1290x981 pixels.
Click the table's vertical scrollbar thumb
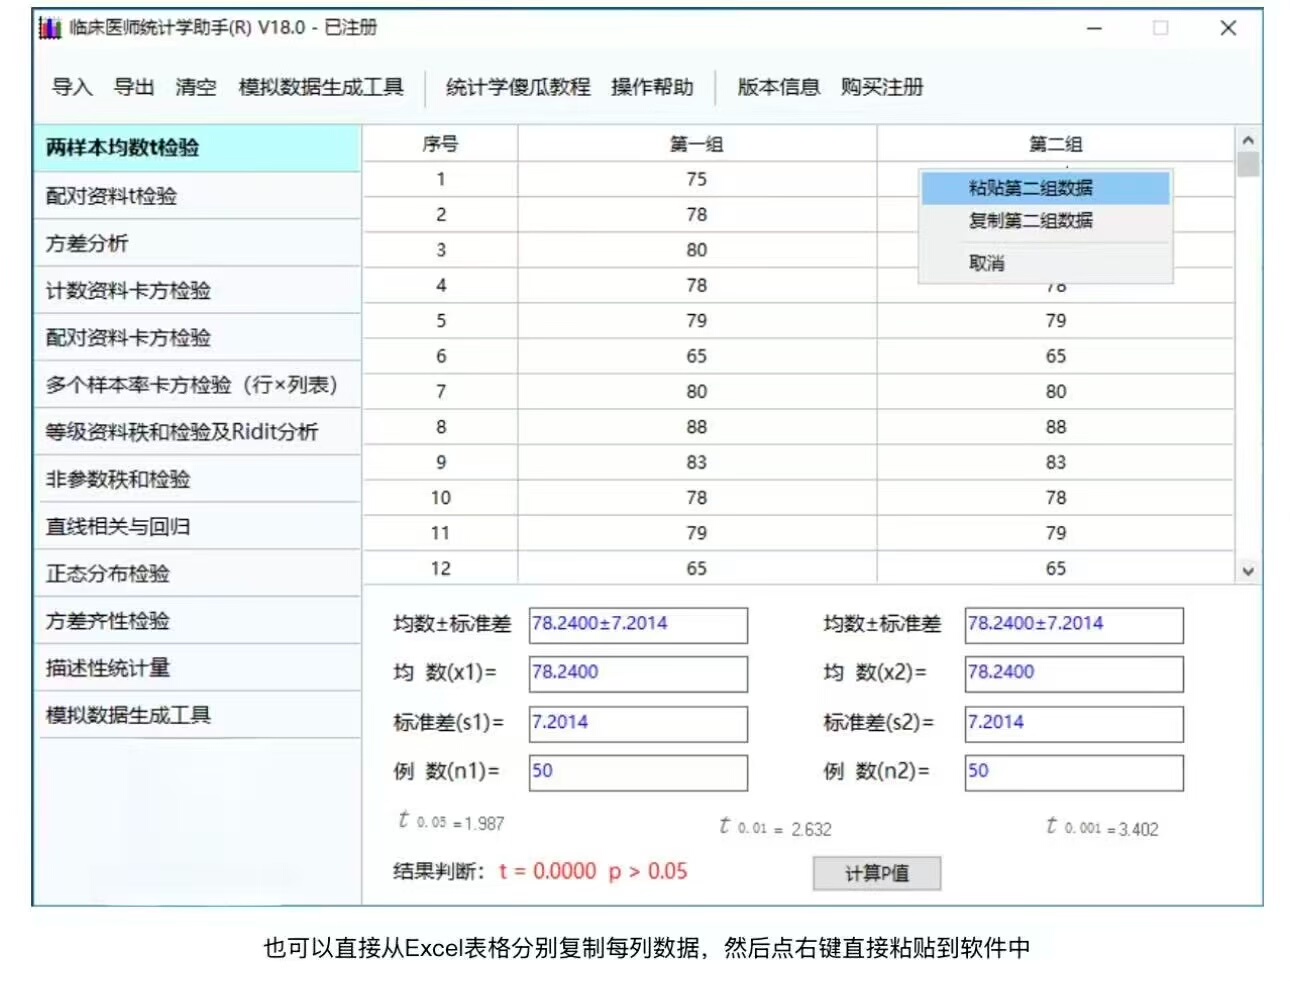click(1248, 165)
